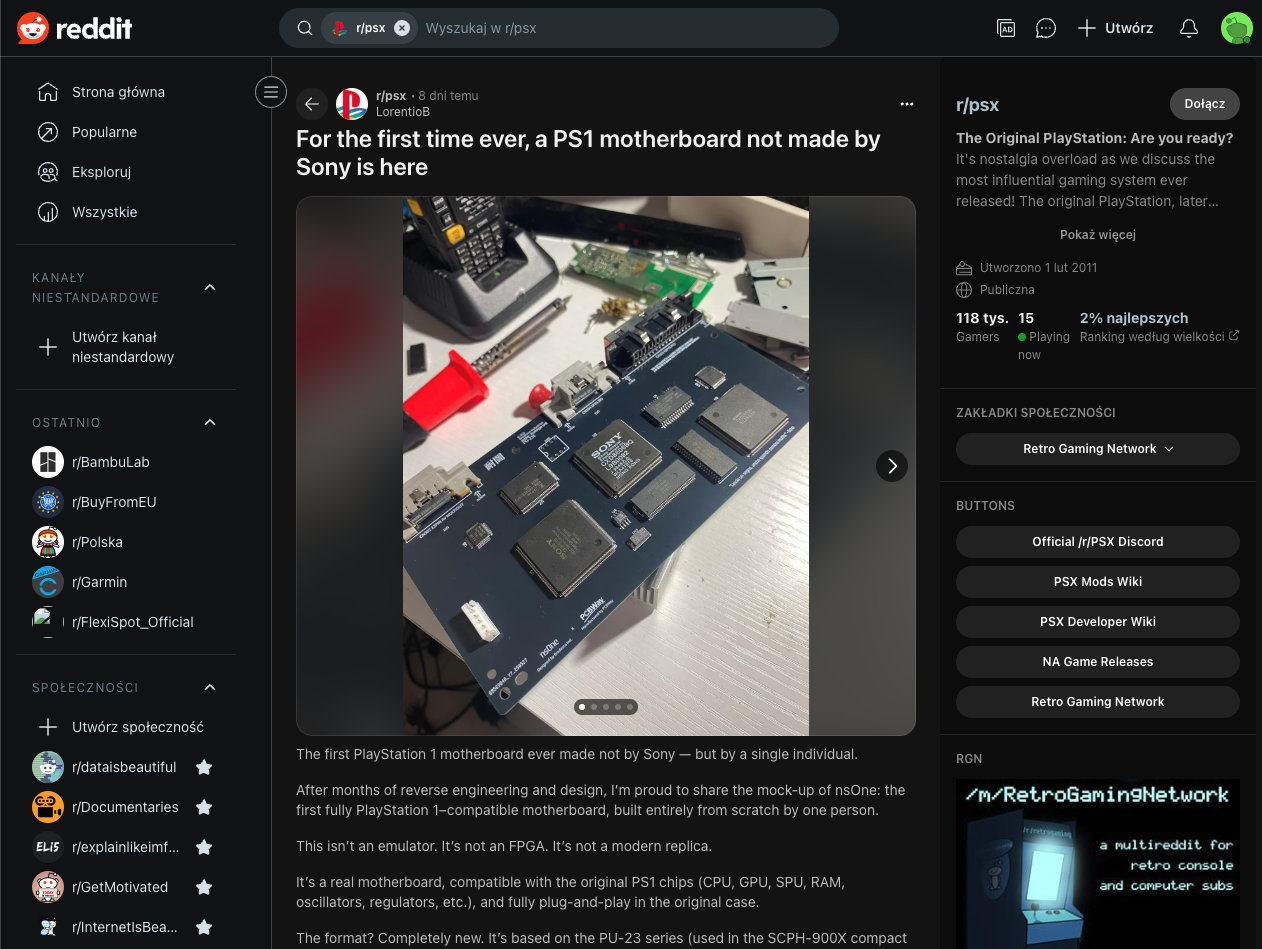
Task: Toggle the r/GetMotivated favorite star
Action: [204, 887]
